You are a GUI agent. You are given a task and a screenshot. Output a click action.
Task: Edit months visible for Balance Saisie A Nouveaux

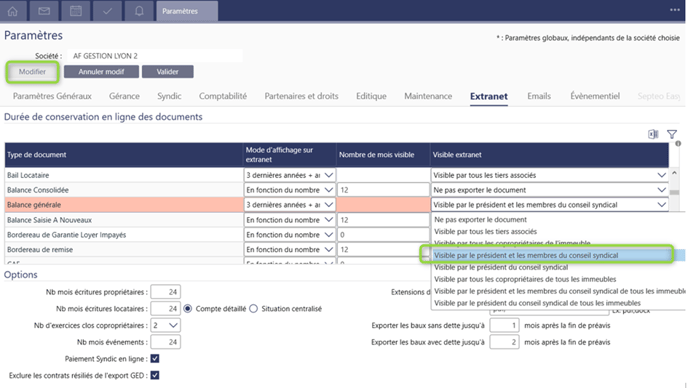point(383,220)
